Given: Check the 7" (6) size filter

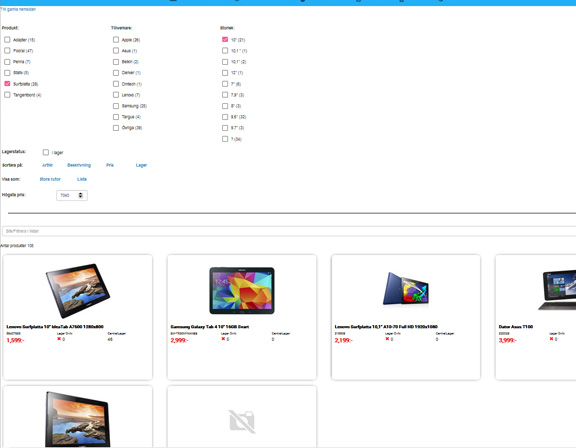Looking at the screenshot, I should pyautogui.click(x=225, y=84).
